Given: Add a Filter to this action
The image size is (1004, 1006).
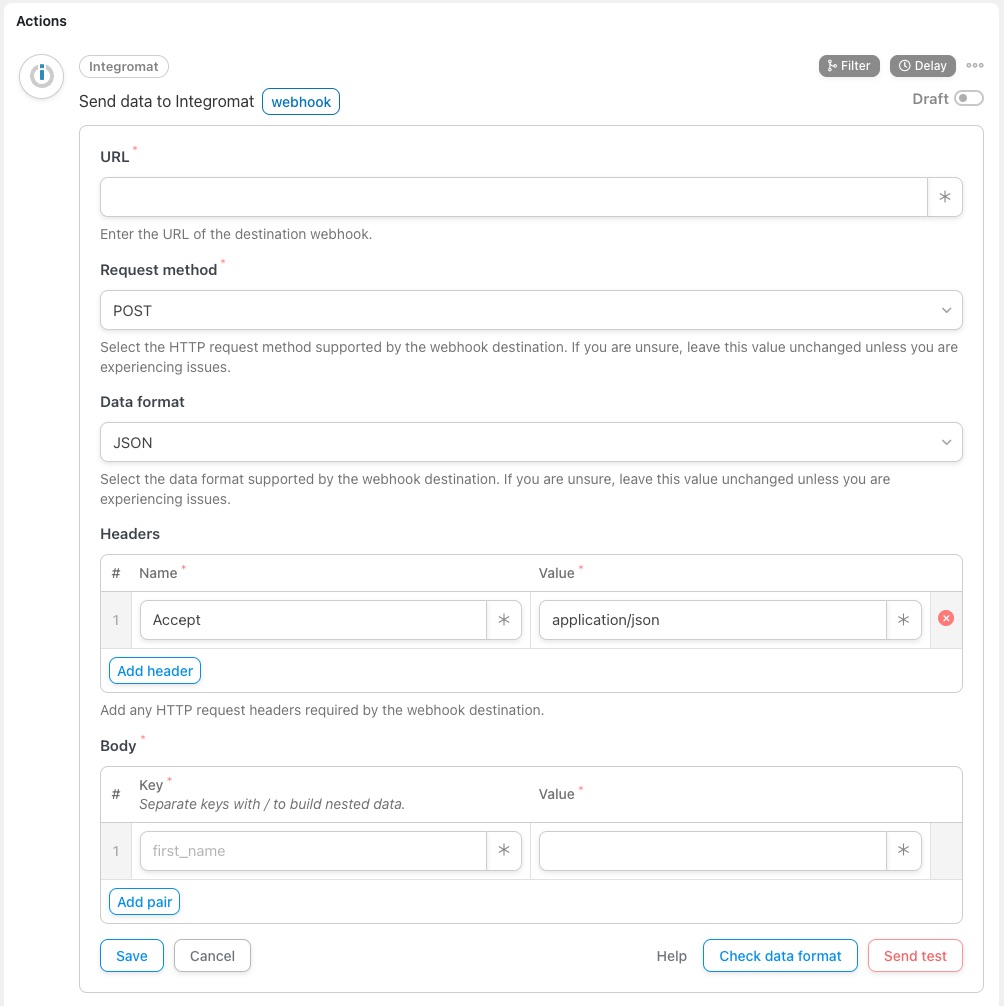Looking at the screenshot, I should click(849, 66).
